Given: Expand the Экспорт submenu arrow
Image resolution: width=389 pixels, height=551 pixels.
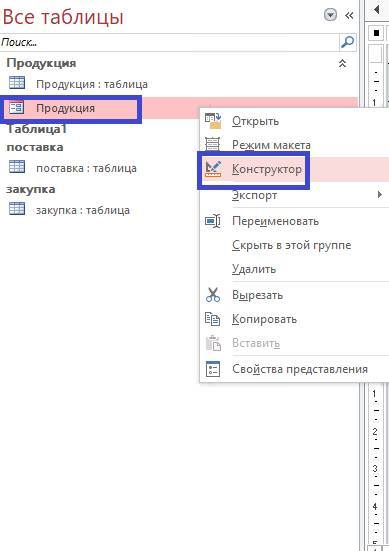Looking at the screenshot, I should click(380, 194).
